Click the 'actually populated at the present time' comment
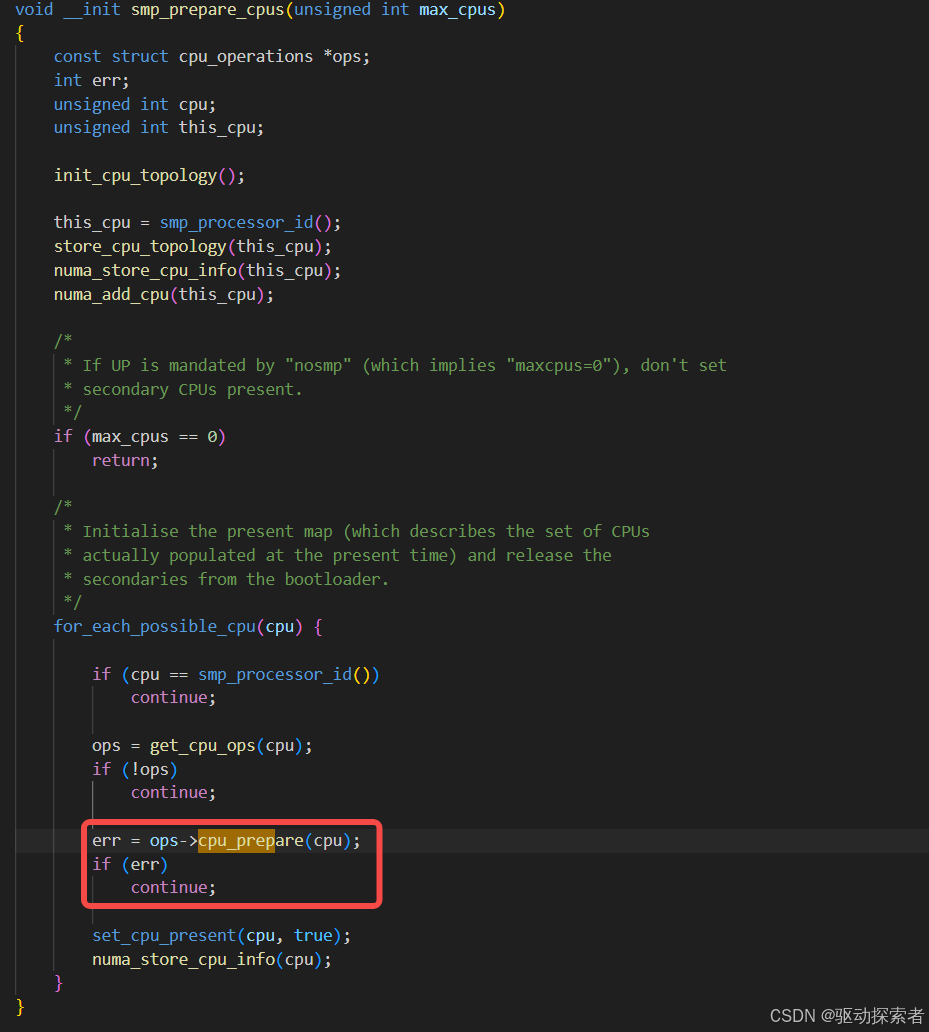Screen dimensions: 929x1032 point(338,556)
